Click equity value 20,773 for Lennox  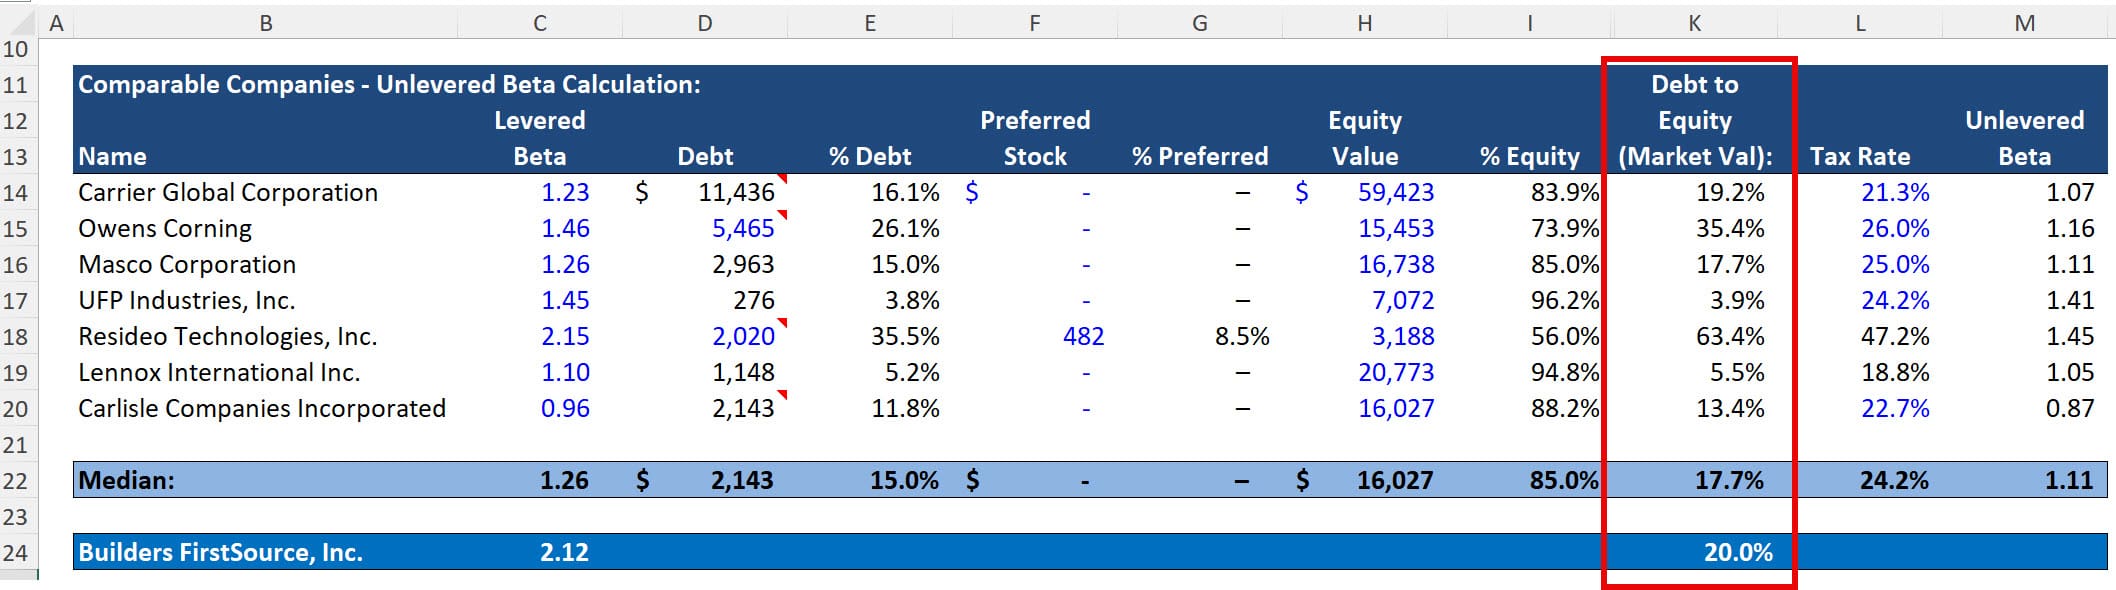1396,372
